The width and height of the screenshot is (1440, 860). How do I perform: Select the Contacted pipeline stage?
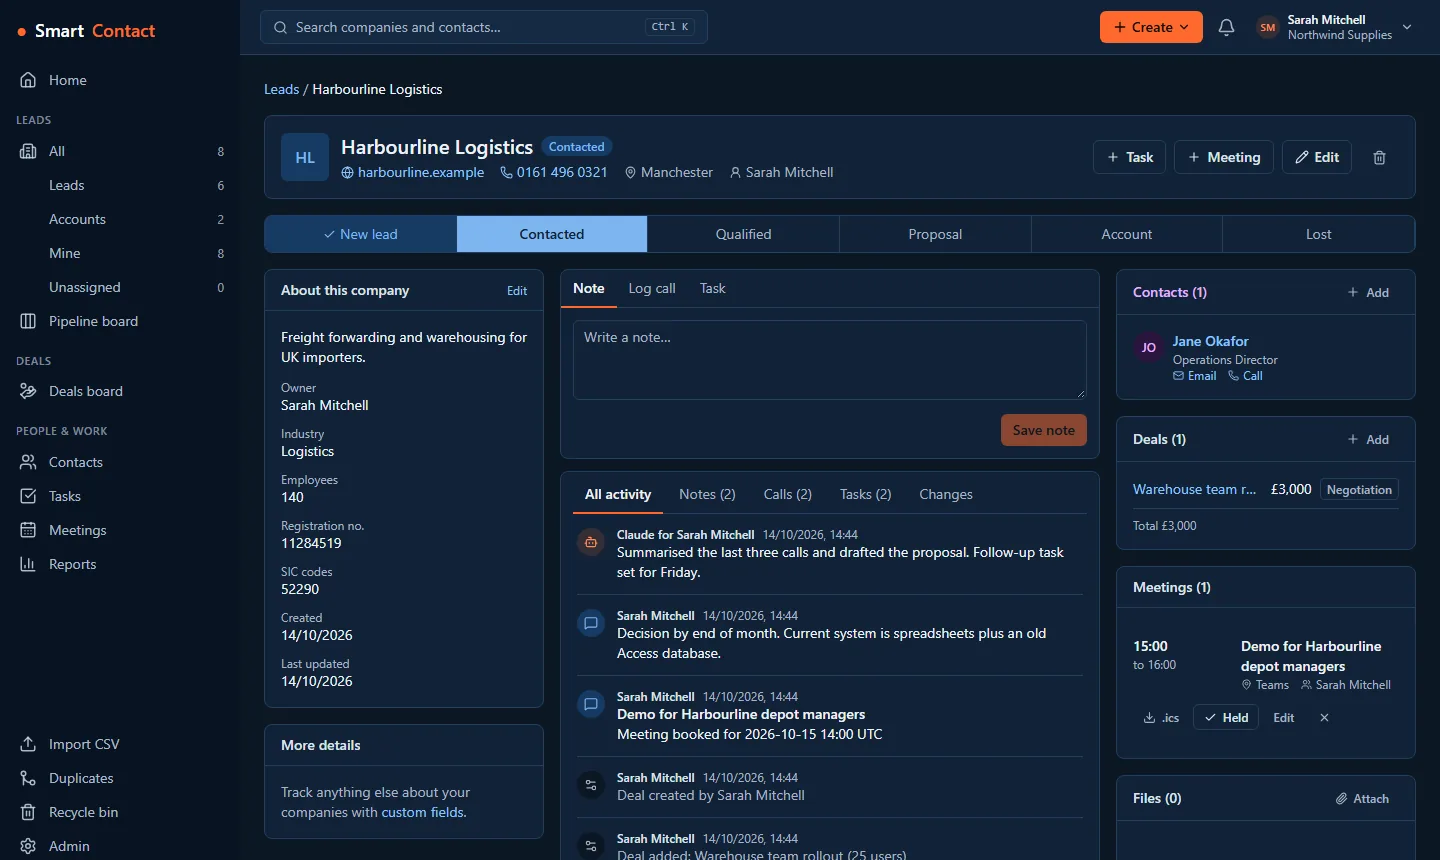point(552,234)
